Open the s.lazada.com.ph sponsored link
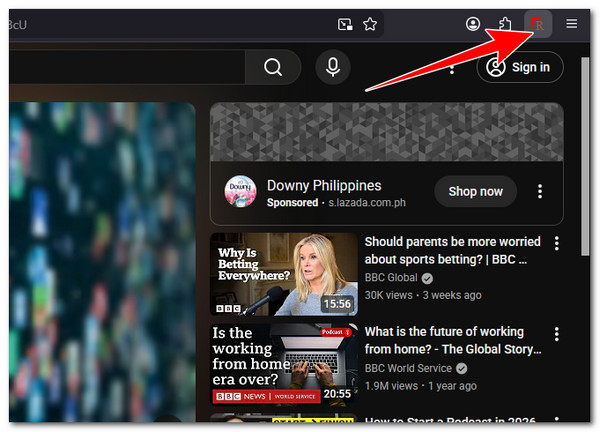This screenshot has height=432, width=600. [x=367, y=203]
